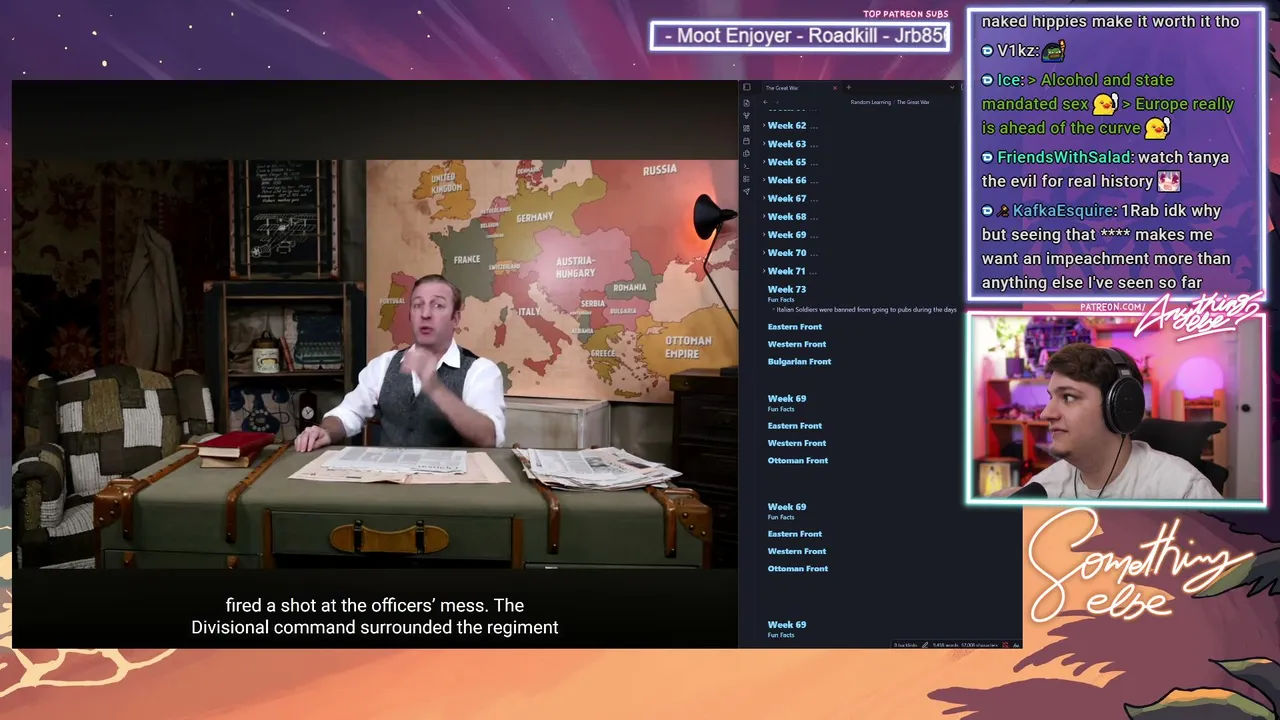Click Random Learning in the breadcrumb
The height and width of the screenshot is (720, 1280).
pos(870,102)
